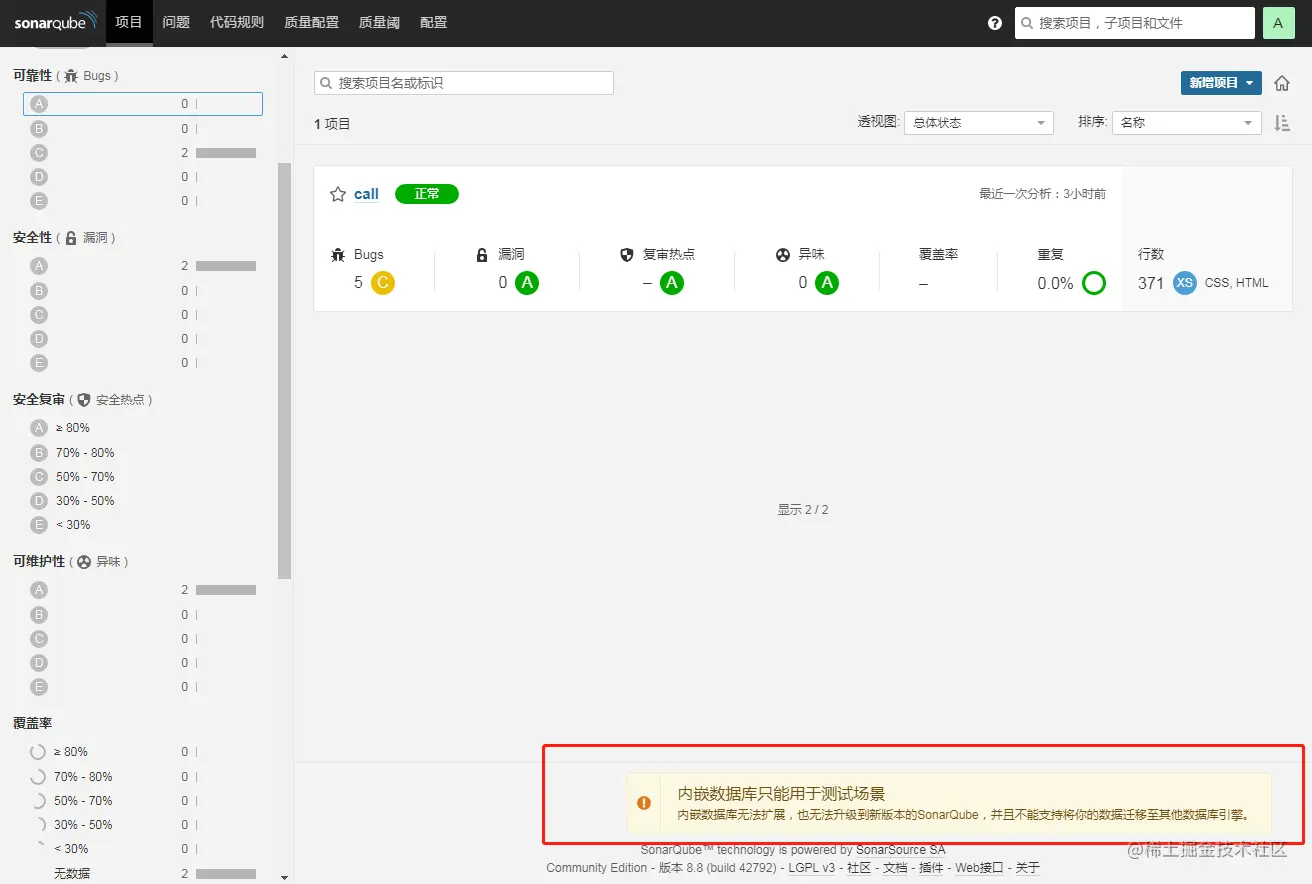Filter coverage 无数据

[143, 873]
